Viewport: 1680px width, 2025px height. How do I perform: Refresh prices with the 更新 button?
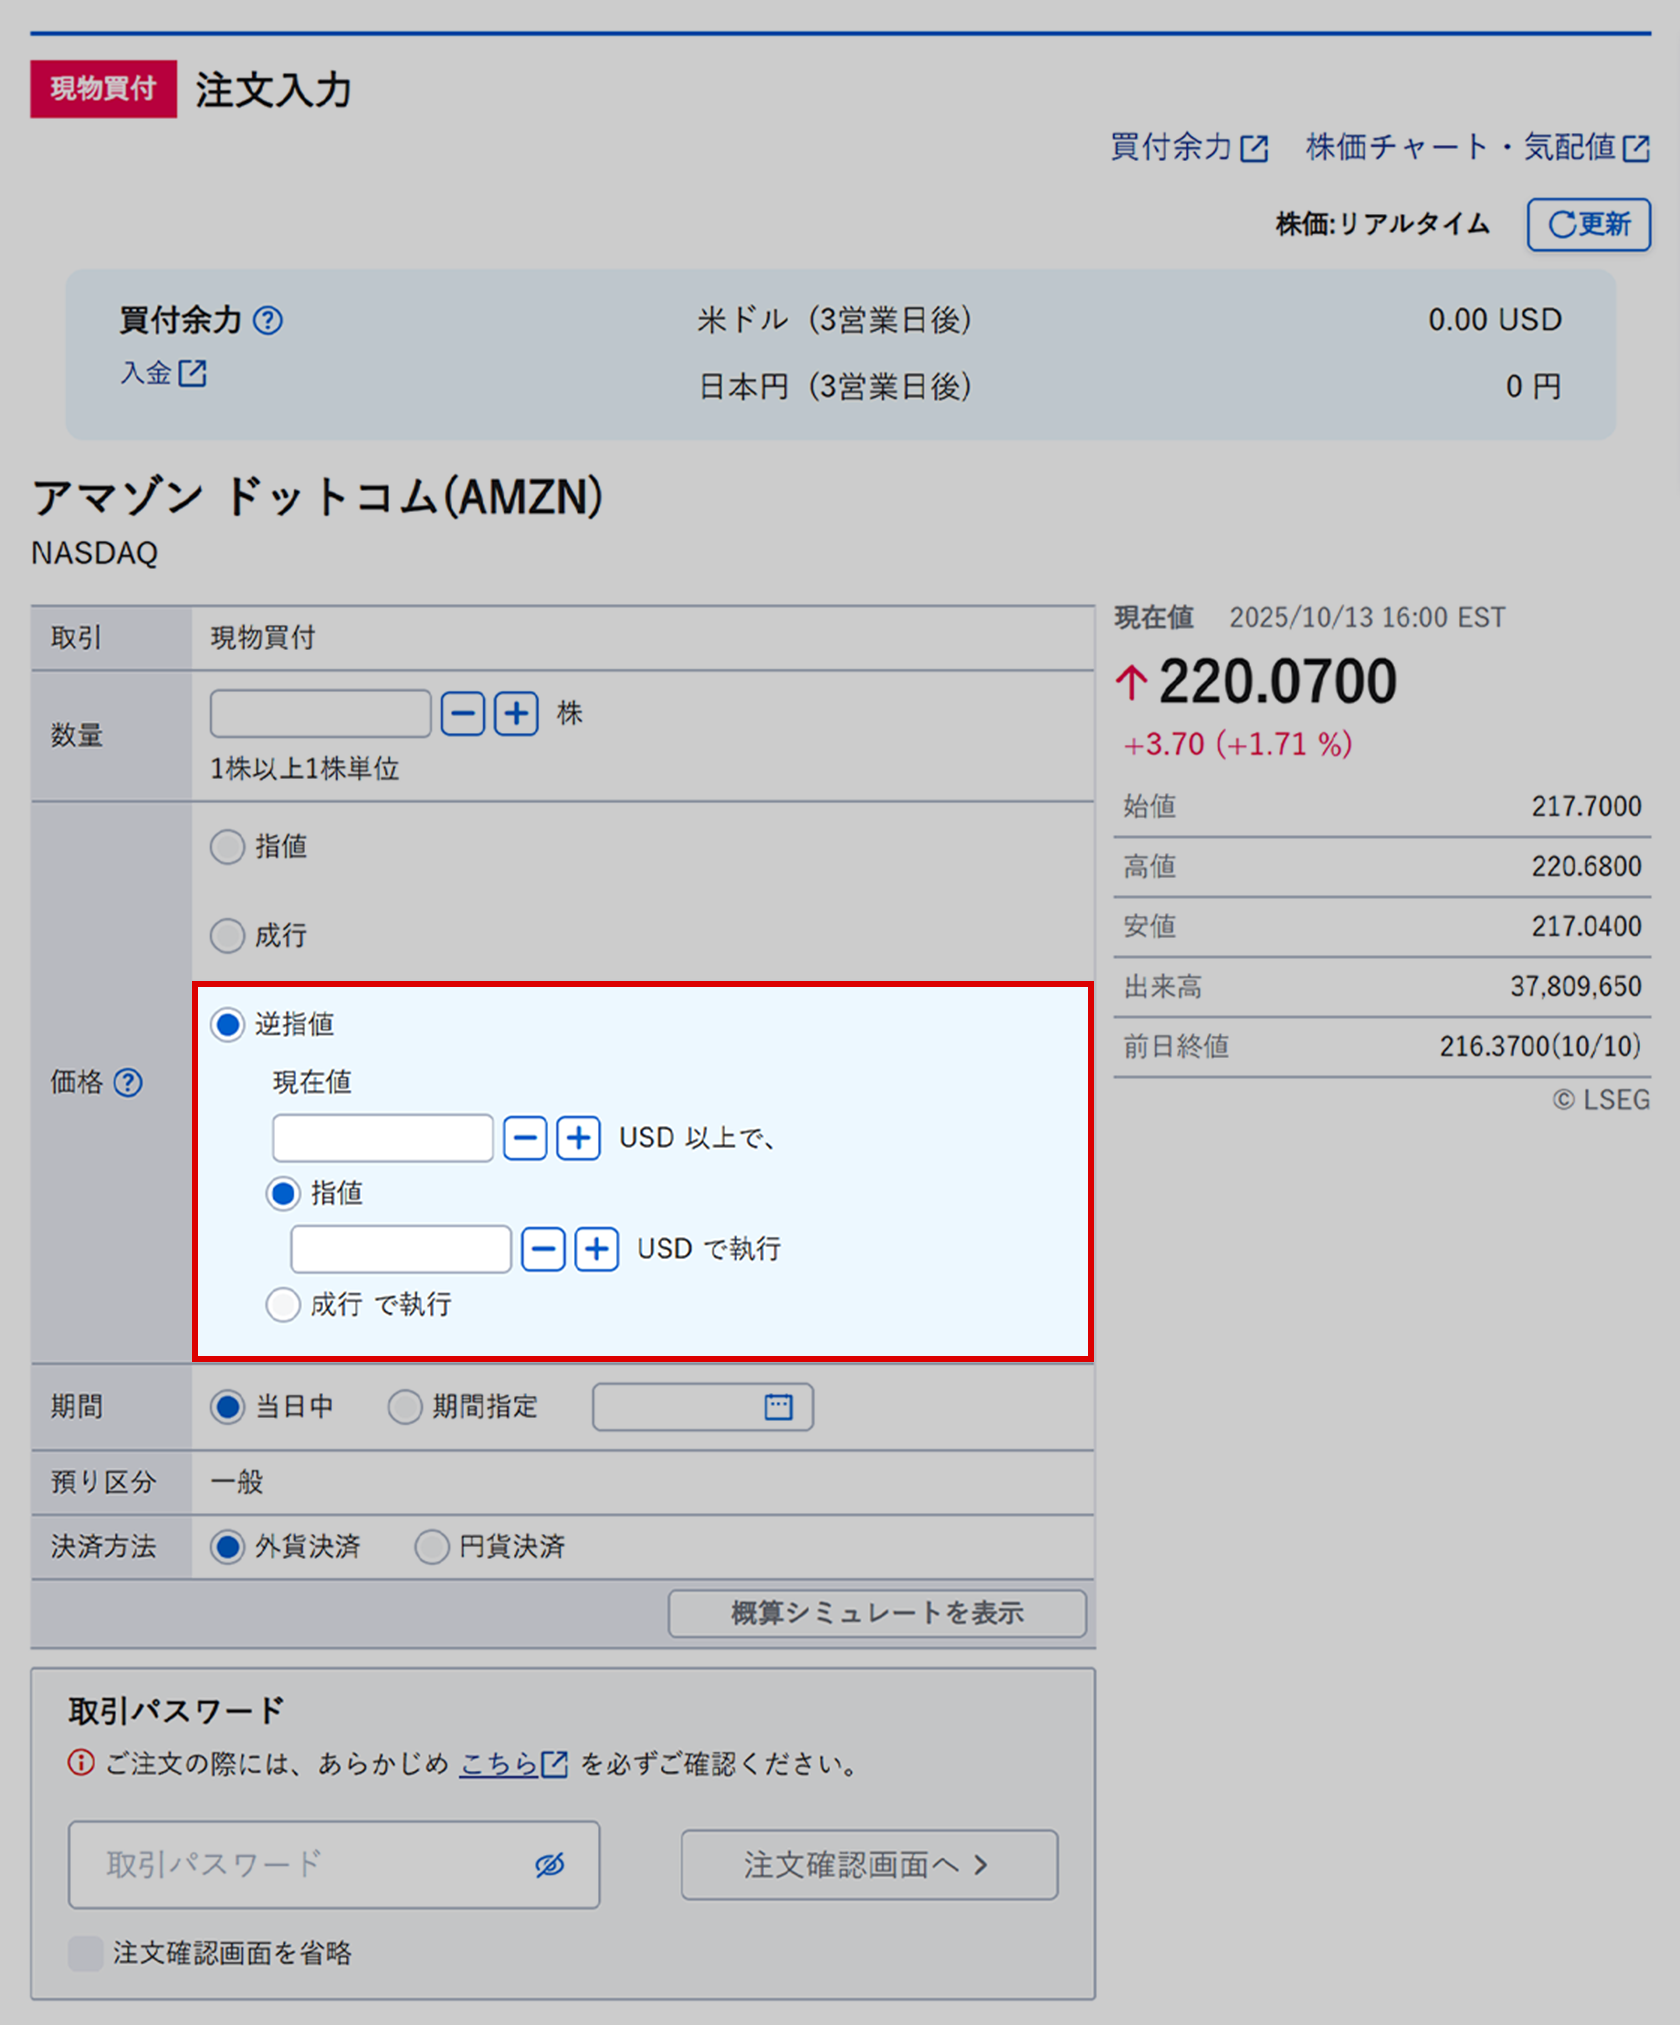tap(1588, 224)
